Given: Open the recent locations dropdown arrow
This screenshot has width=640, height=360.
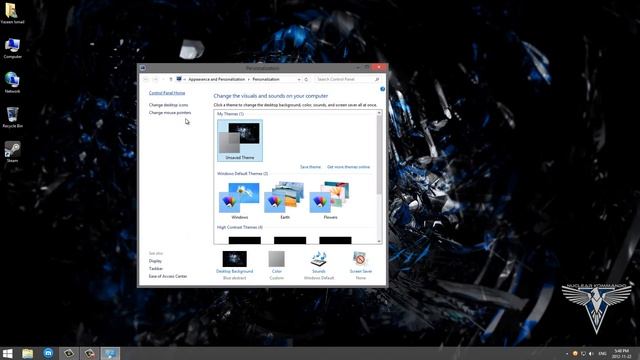Looking at the screenshot, I should [163, 79].
